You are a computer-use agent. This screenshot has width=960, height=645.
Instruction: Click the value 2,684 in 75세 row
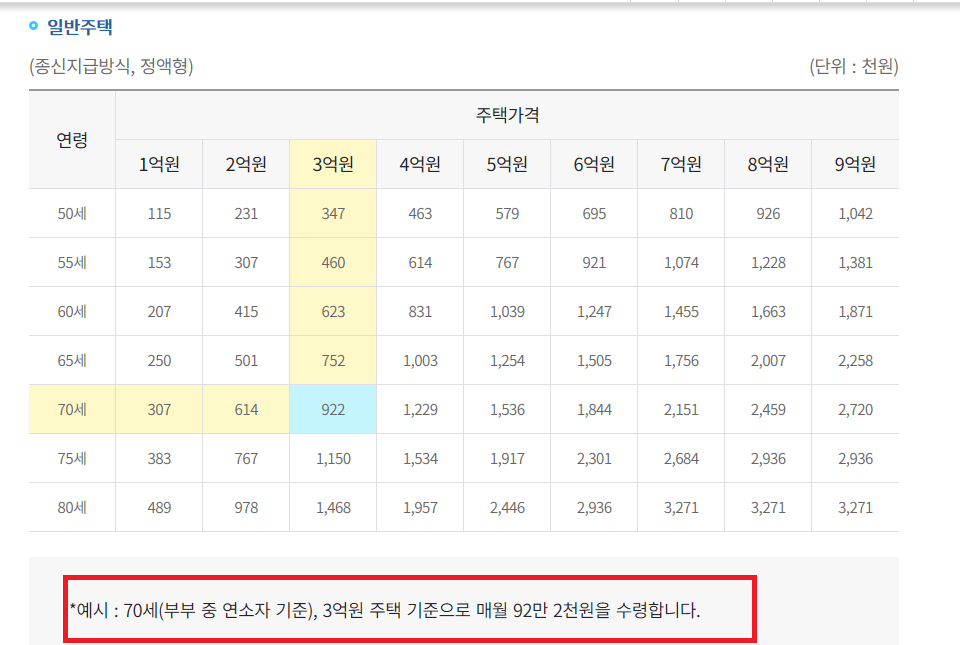[681, 458]
